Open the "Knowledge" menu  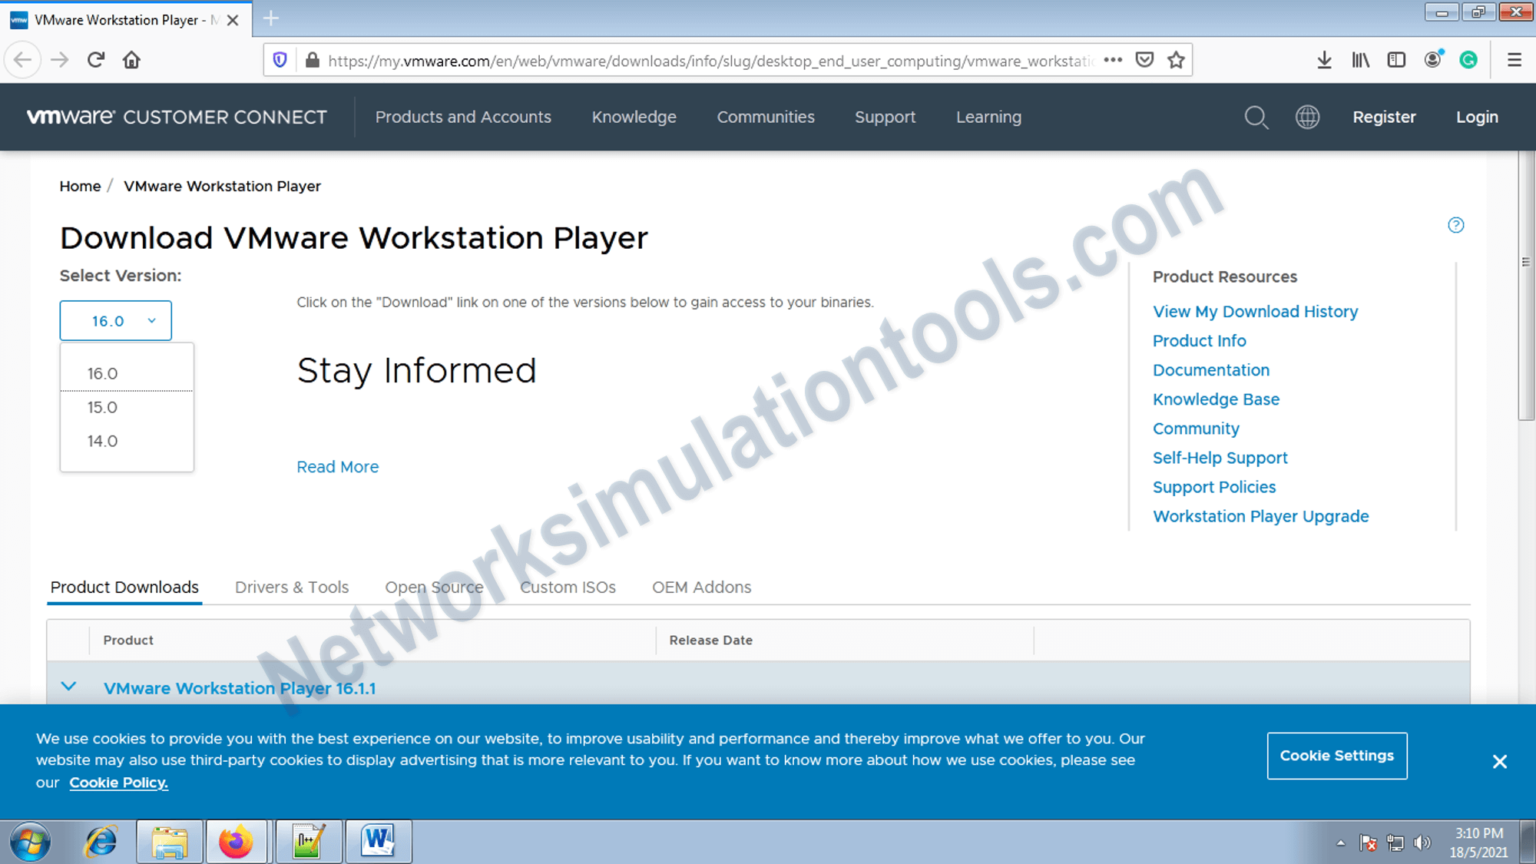634,117
